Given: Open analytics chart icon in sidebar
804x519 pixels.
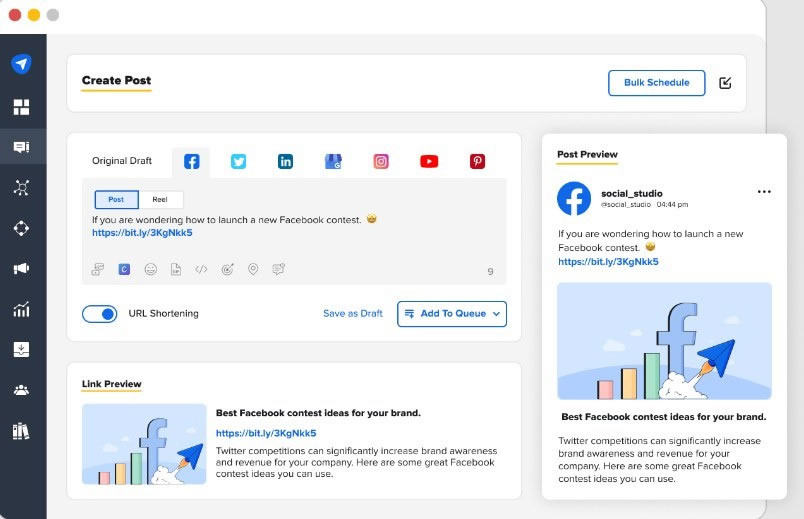Looking at the screenshot, I should [21, 309].
